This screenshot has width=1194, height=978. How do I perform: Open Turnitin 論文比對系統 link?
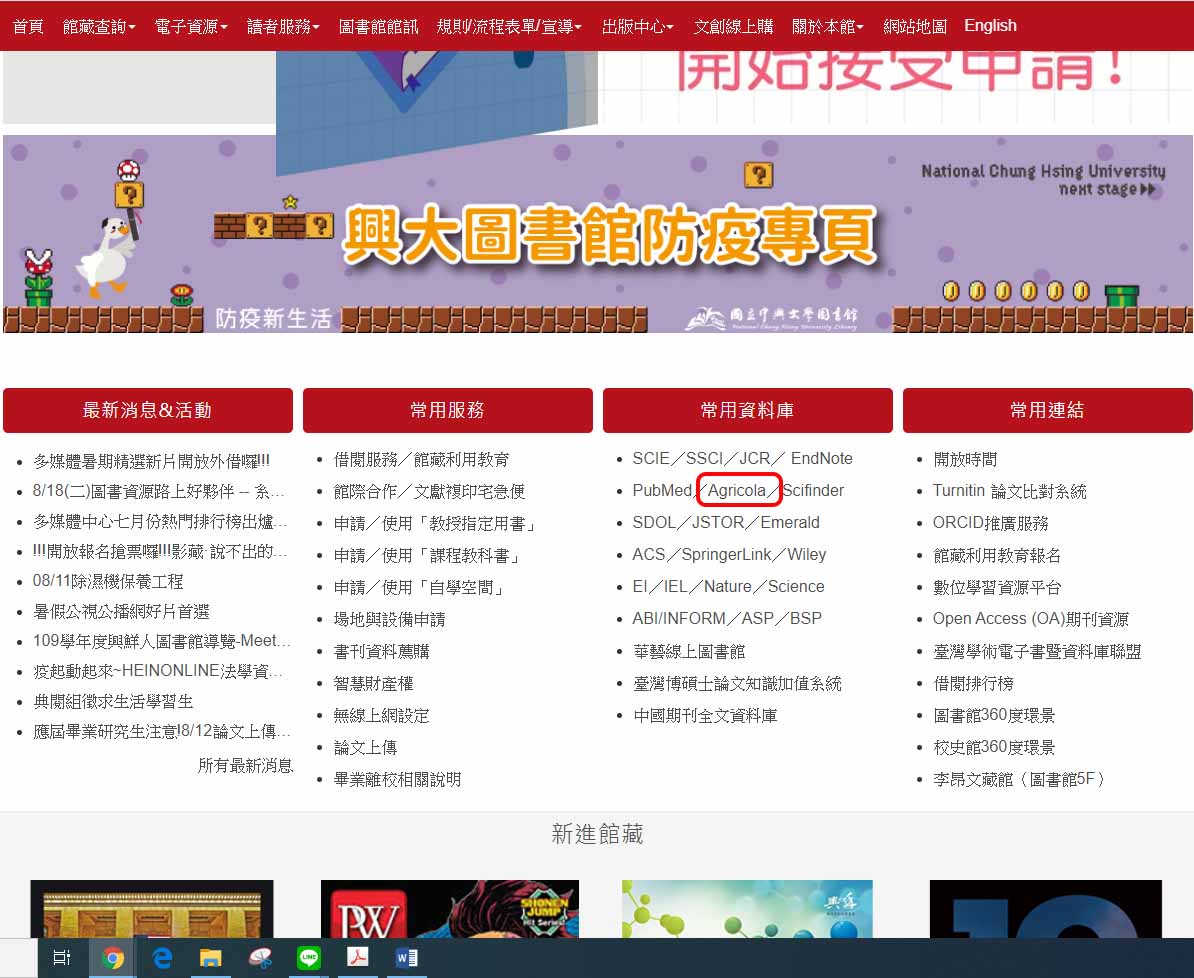pos(1010,491)
